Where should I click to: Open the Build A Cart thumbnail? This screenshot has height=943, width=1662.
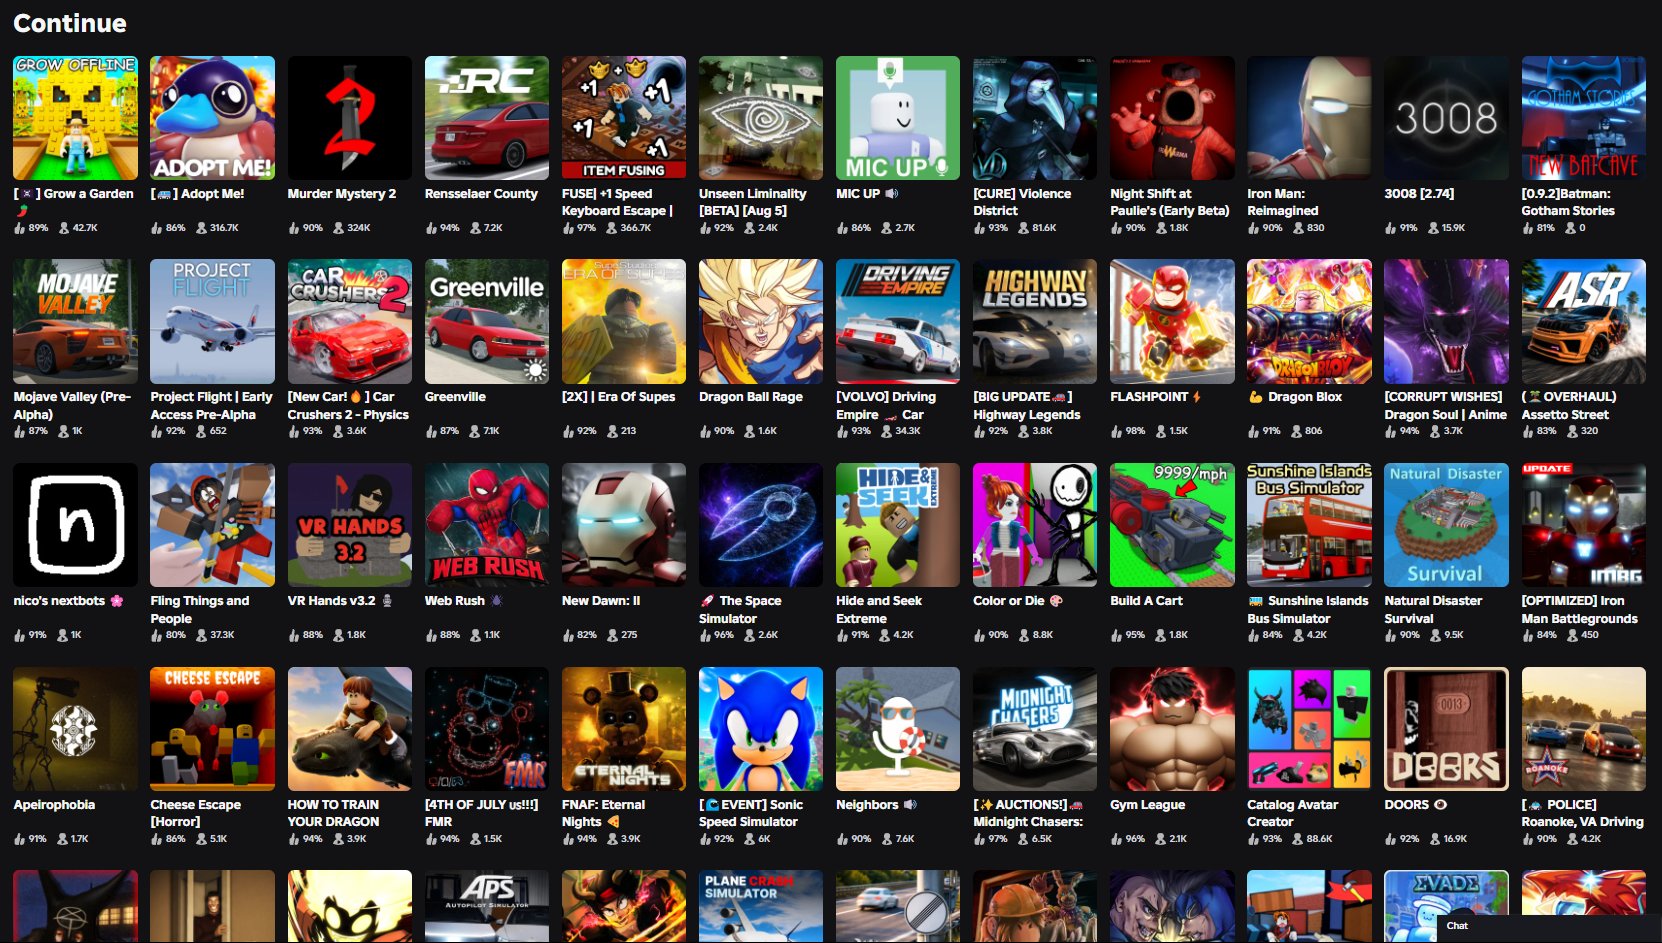tap(1172, 525)
